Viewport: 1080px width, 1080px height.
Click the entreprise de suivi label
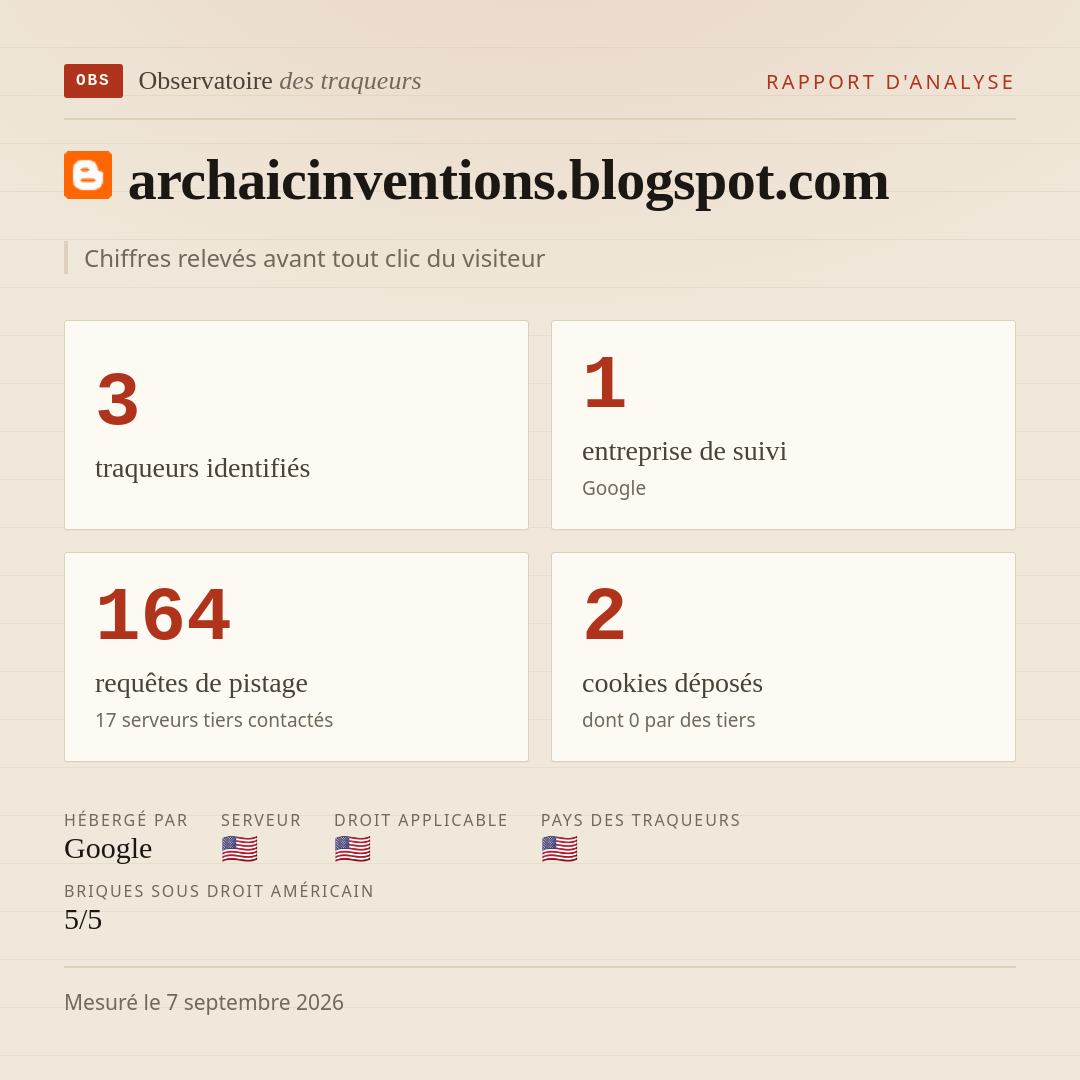tap(684, 451)
